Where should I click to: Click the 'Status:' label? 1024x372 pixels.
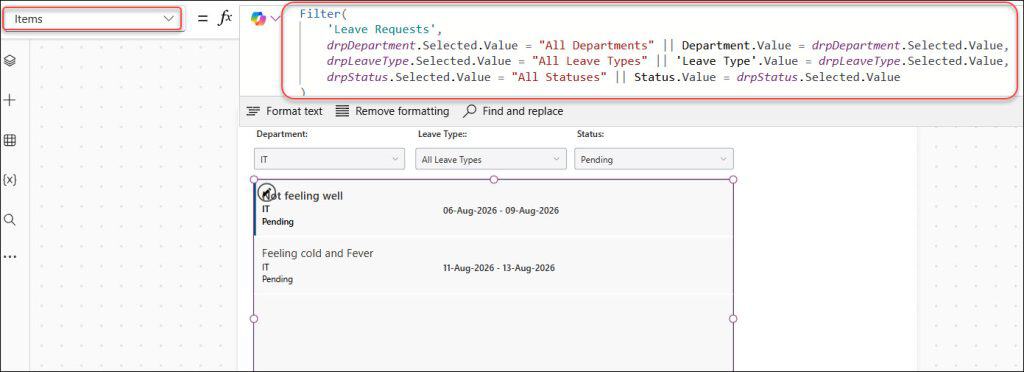pyautogui.click(x=590, y=134)
